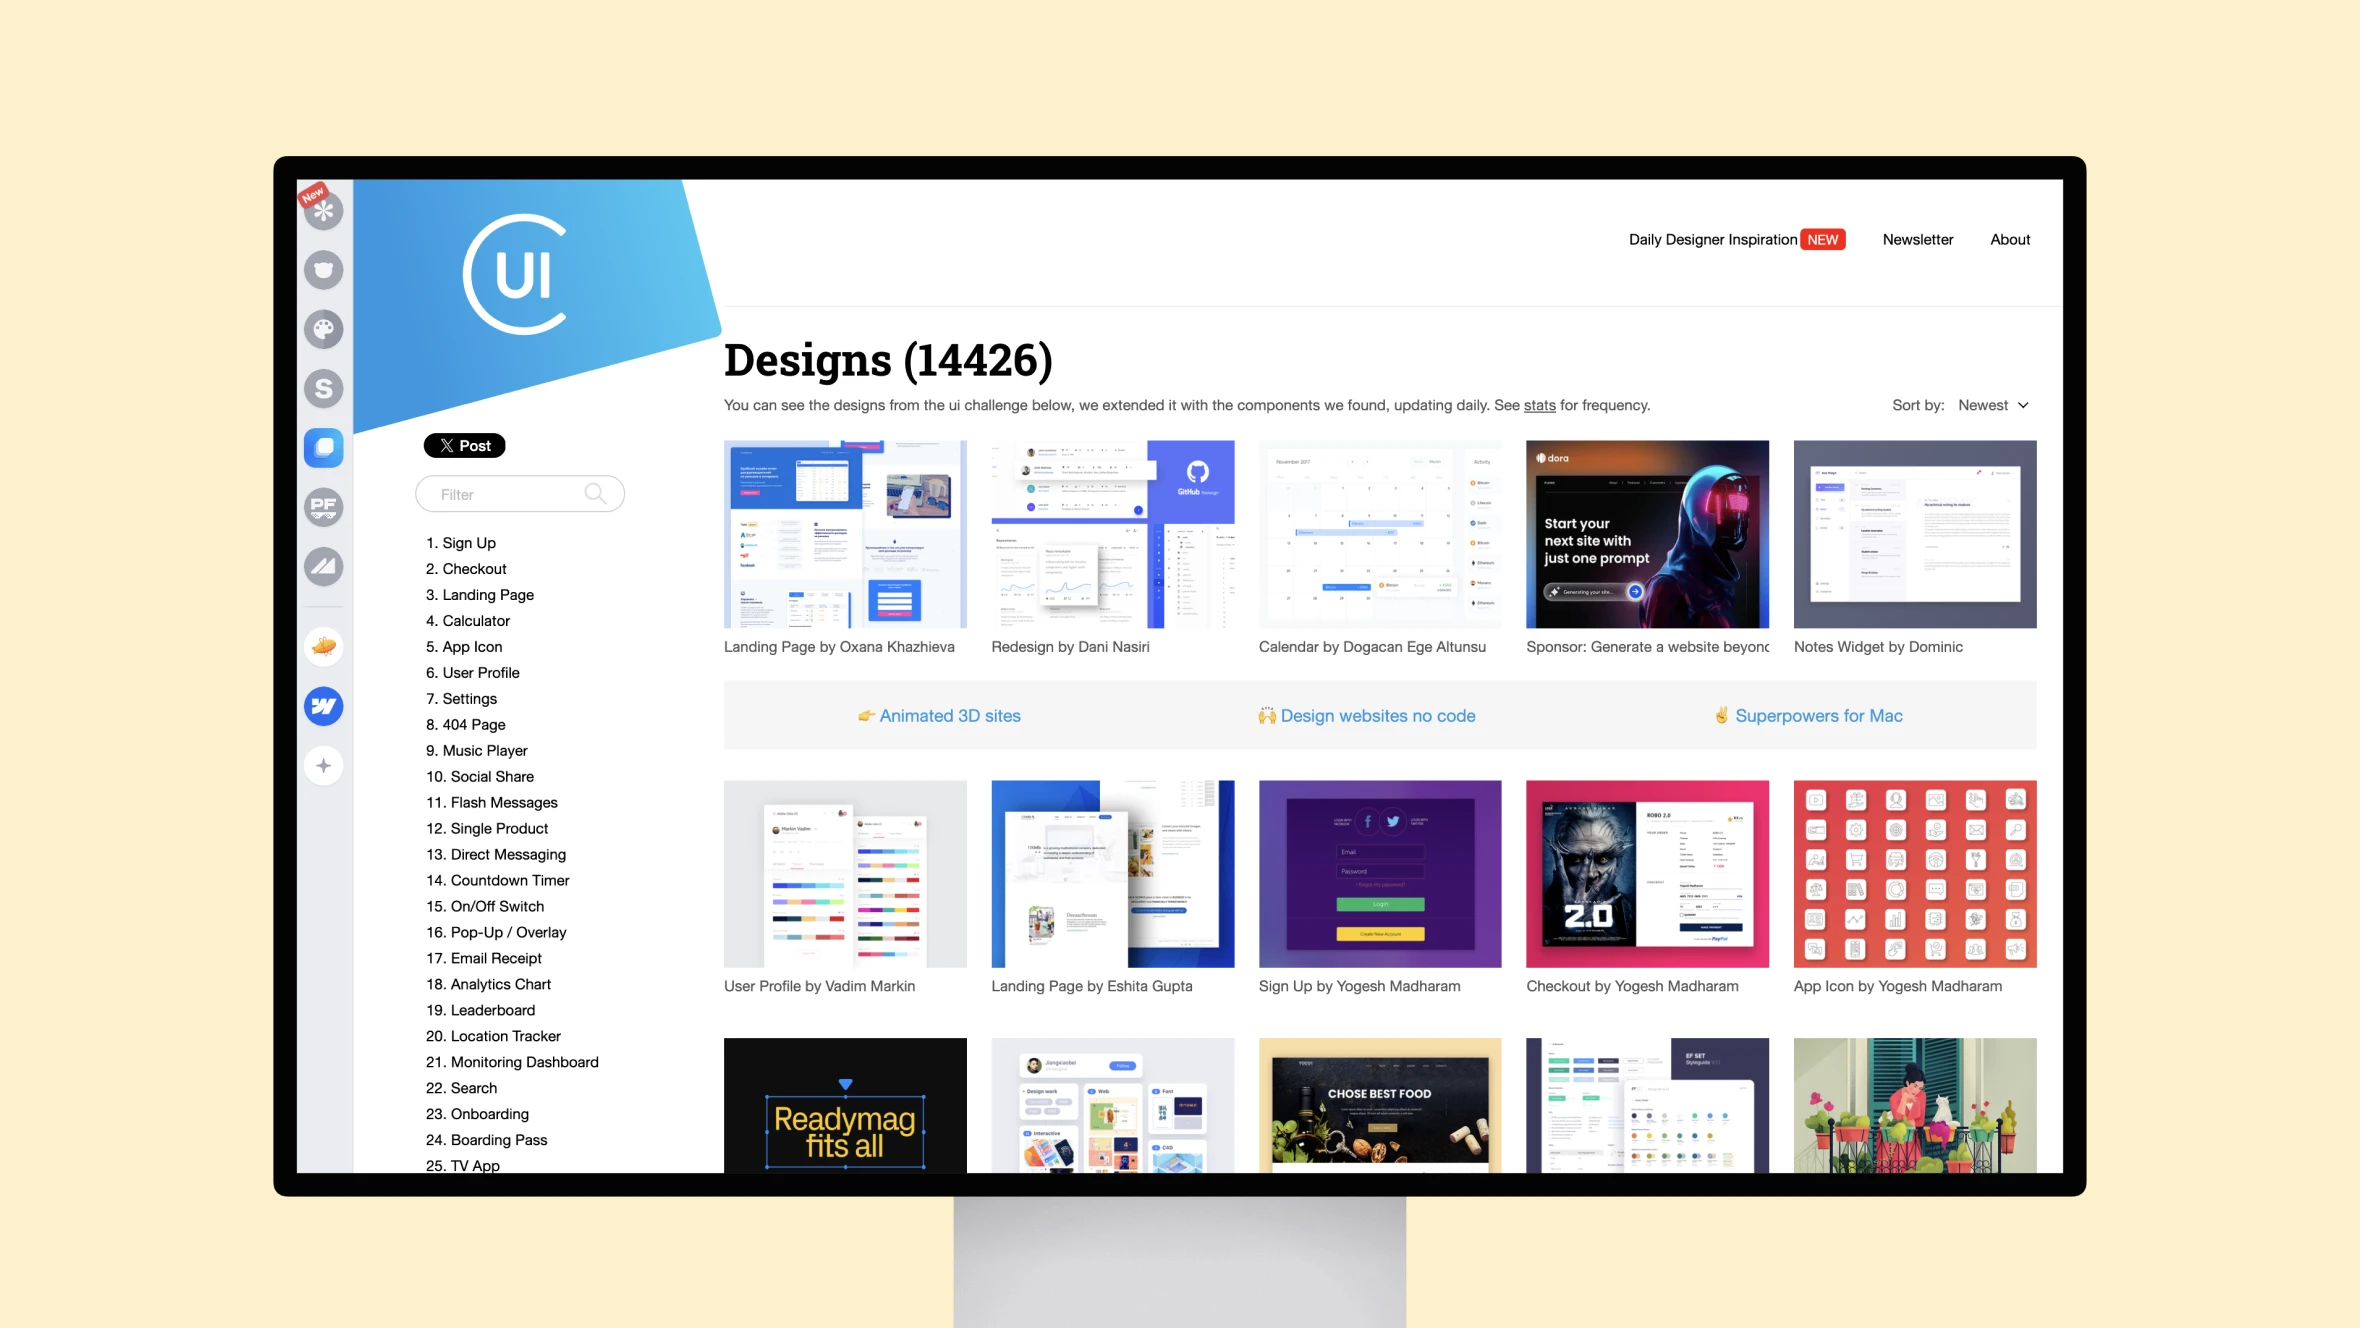Image resolution: width=2360 pixels, height=1328 pixels.
Task: Click the brush/drawing tool icon in sidebar
Action: (324, 328)
